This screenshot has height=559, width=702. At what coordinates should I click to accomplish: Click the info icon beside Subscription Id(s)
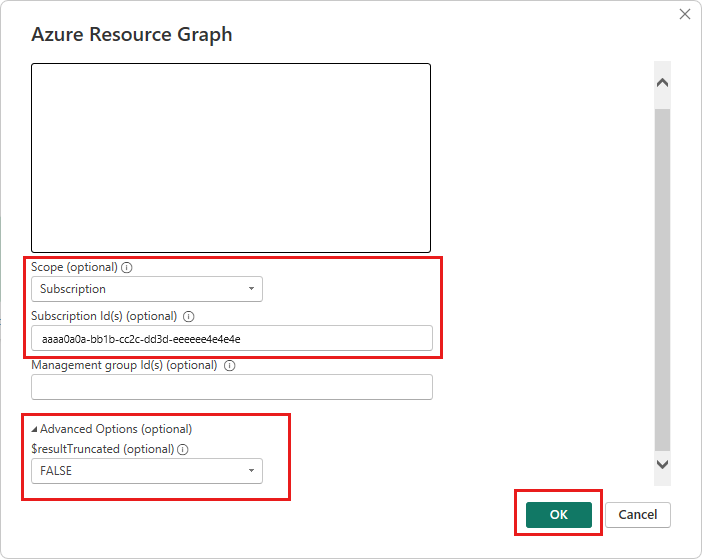[x=189, y=317]
